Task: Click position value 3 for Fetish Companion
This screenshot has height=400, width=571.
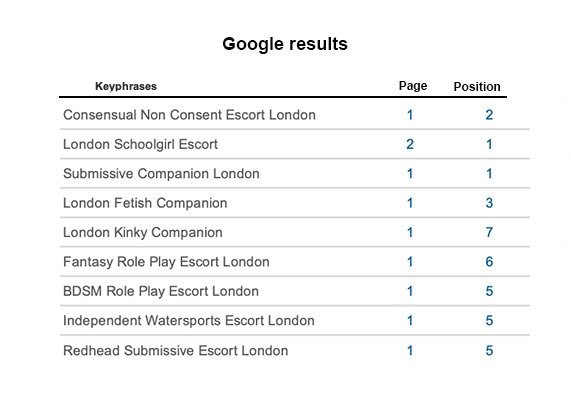Action: click(x=489, y=203)
